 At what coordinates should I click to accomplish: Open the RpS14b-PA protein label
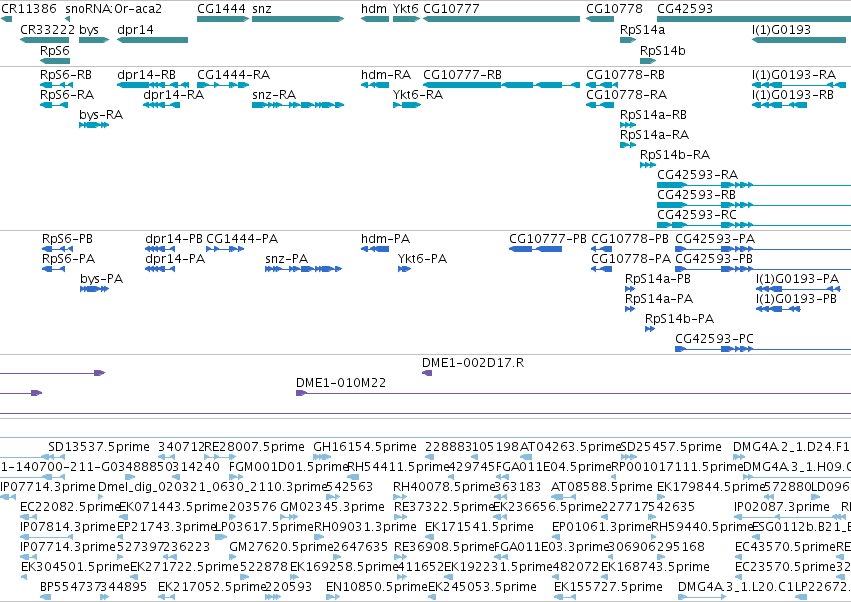pyautogui.click(x=679, y=319)
